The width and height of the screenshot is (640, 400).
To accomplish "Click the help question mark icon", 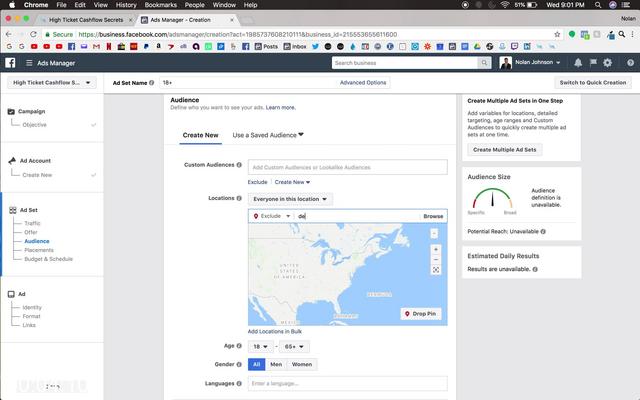I will click(x=630, y=63).
